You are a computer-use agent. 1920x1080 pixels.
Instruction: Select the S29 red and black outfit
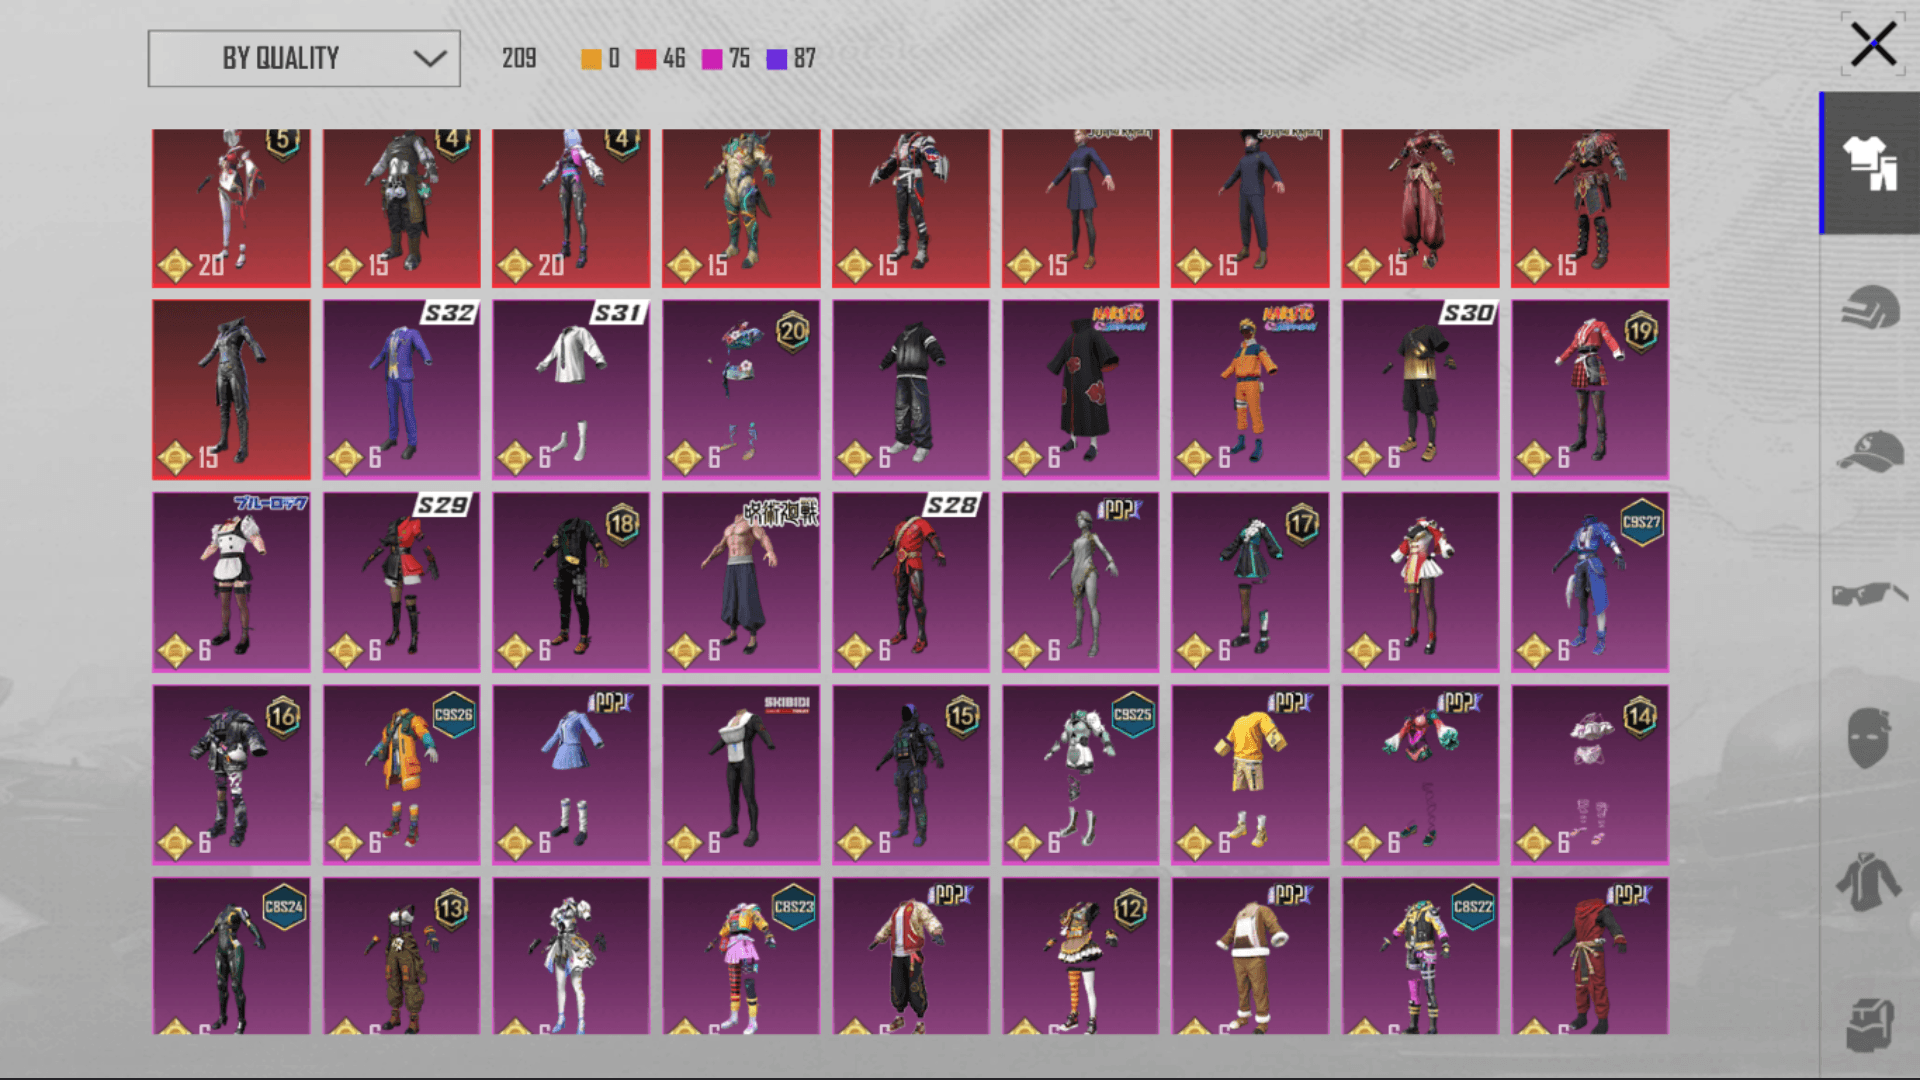[401, 581]
